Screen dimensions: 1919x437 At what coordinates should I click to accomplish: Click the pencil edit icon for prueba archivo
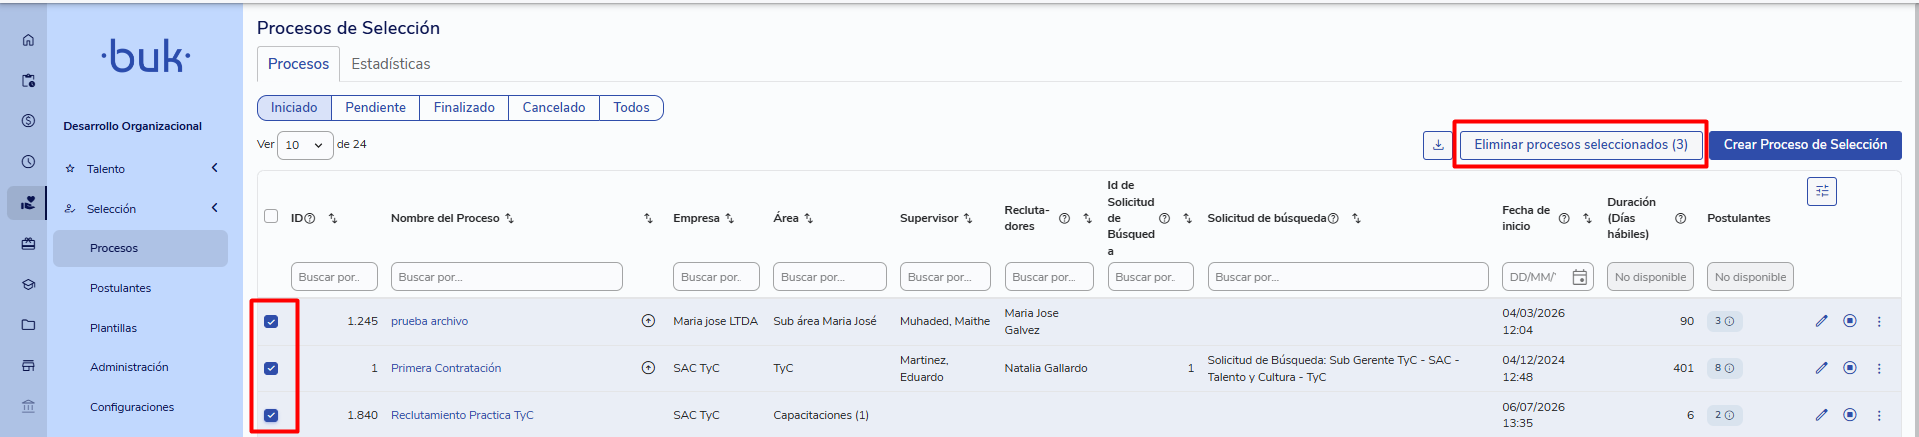click(x=1821, y=321)
